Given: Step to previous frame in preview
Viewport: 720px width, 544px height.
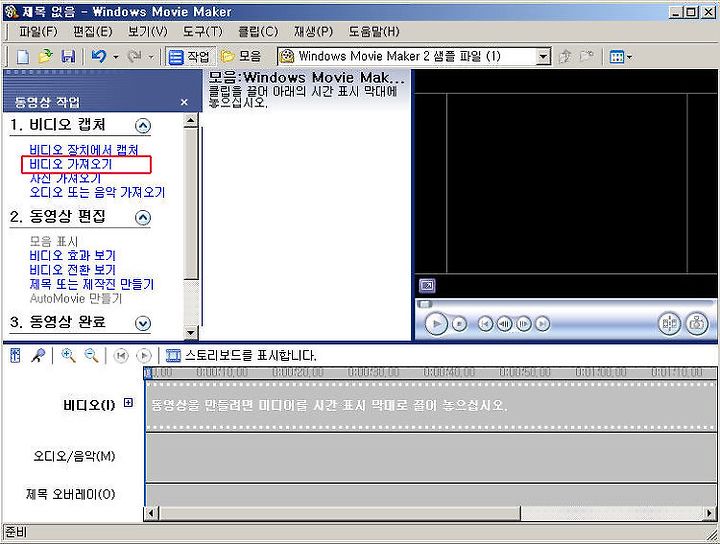Looking at the screenshot, I should pos(504,324).
